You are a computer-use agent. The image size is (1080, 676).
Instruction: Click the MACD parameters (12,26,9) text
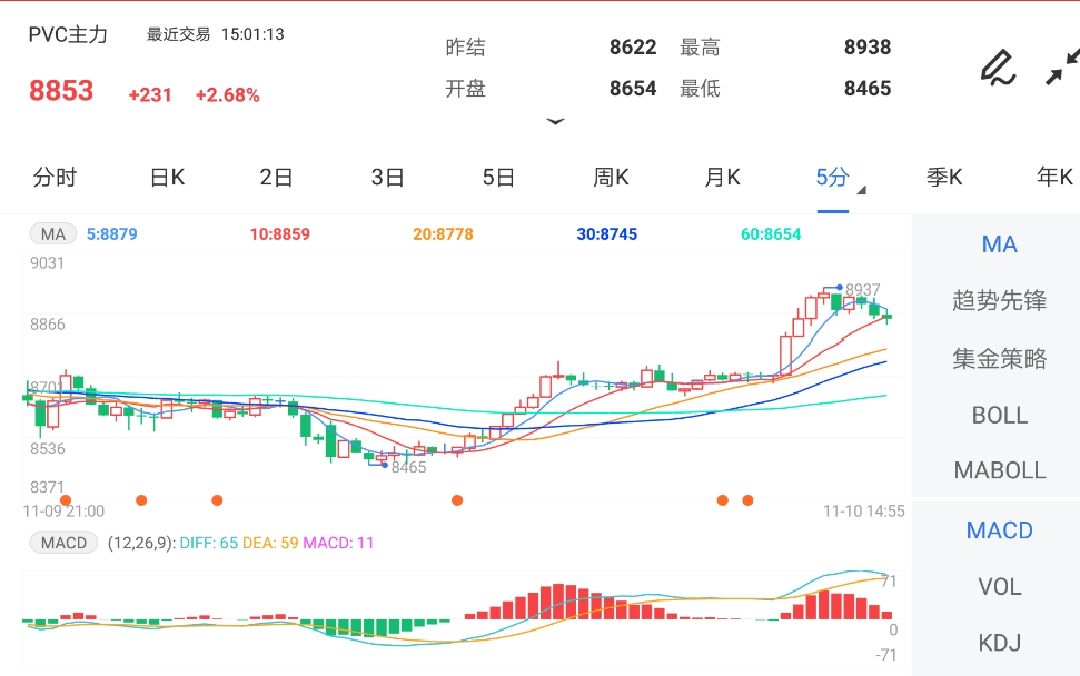click(x=141, y=543)
